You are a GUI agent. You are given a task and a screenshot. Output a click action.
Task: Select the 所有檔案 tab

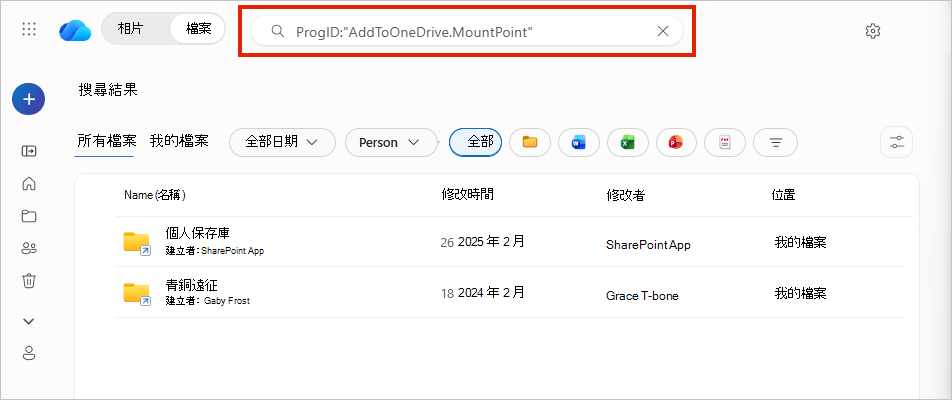tap(106, 141)
